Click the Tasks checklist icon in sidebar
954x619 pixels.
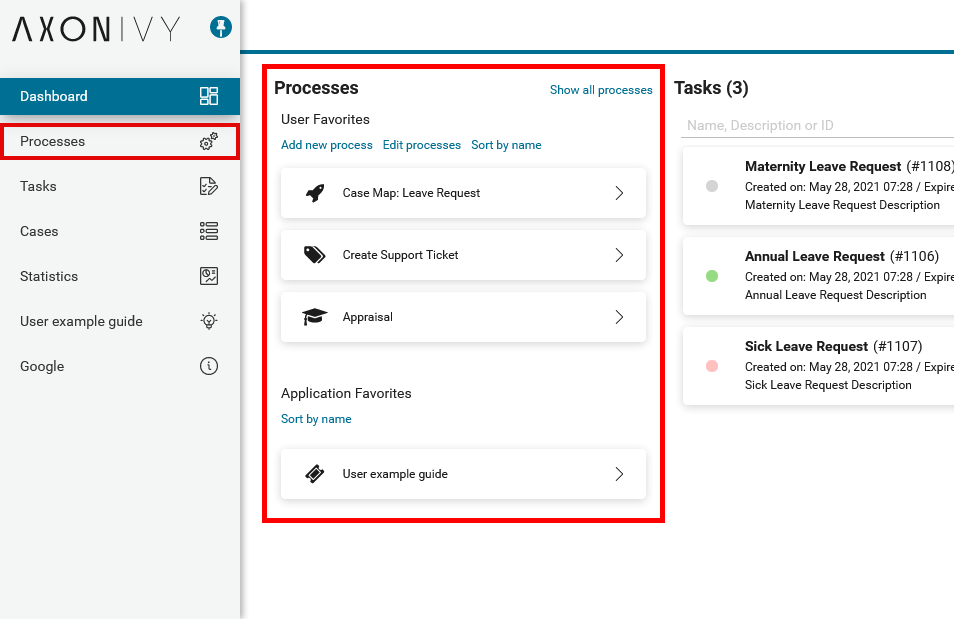(209, 186)
